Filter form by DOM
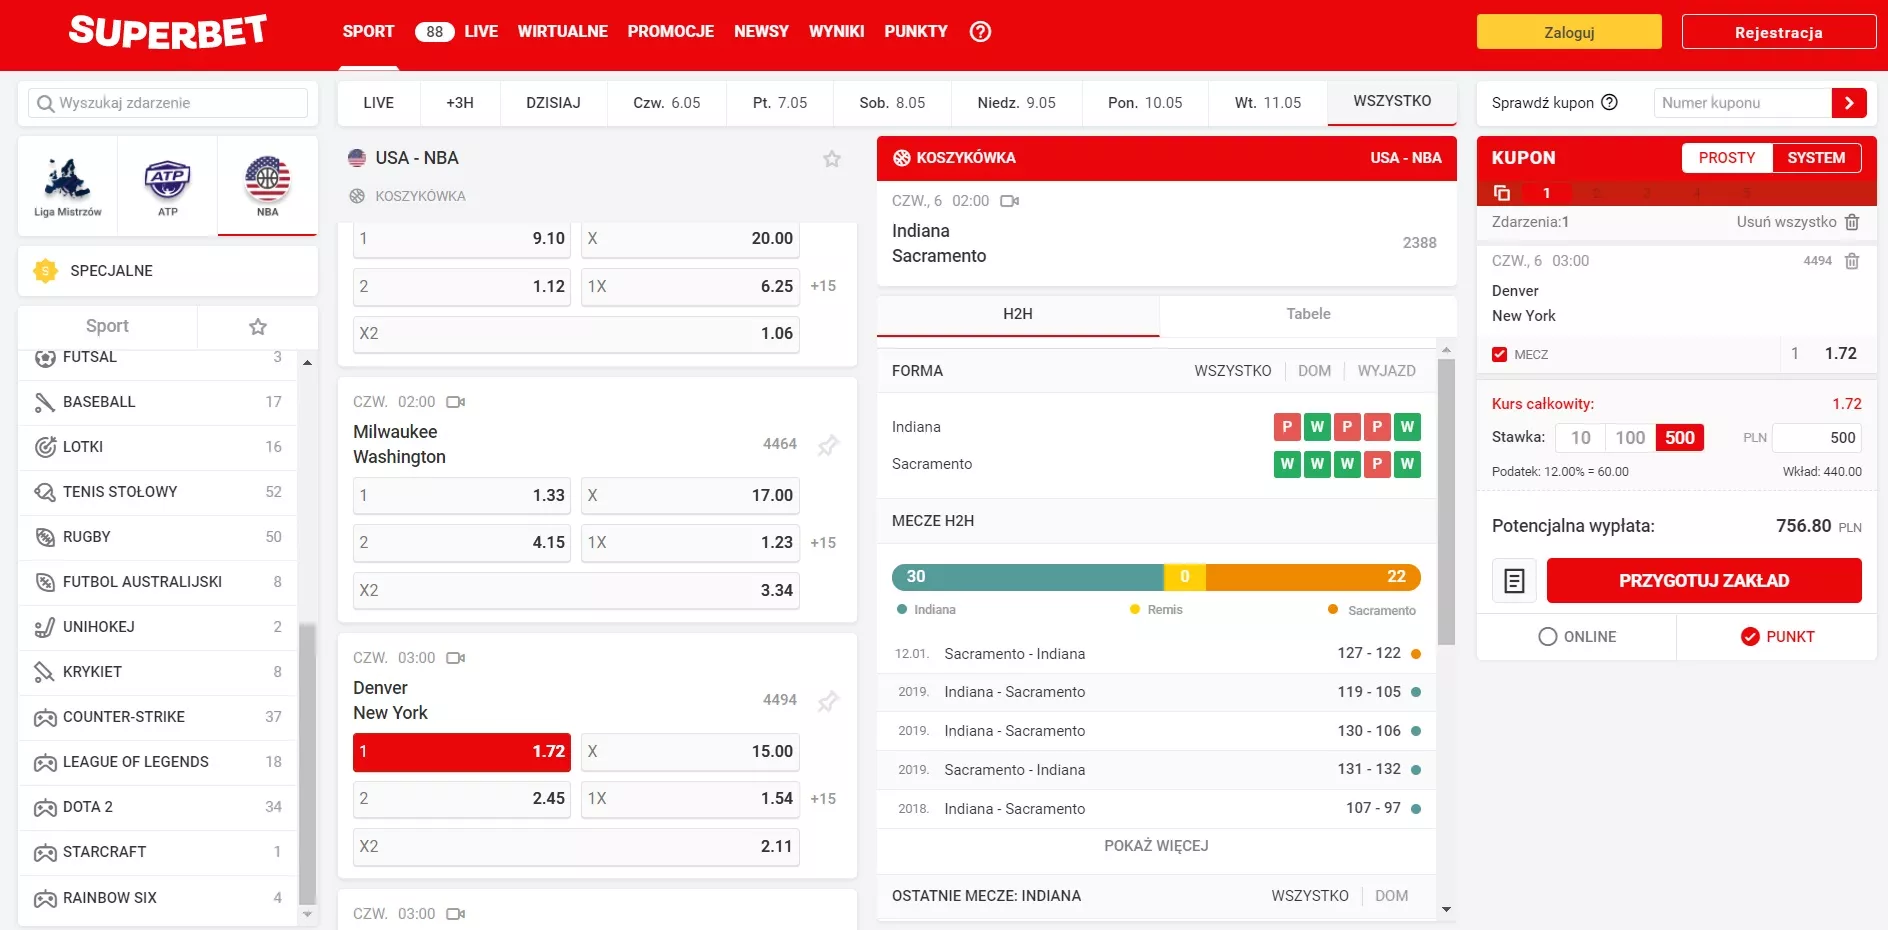Viewport: 1888px width, 930px height. pos(1314,371)
